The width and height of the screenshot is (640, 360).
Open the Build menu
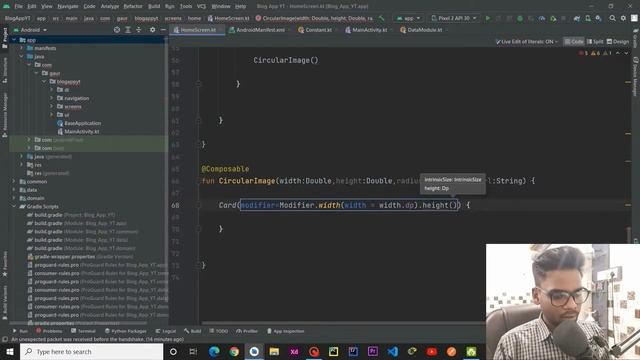[154, 6]
